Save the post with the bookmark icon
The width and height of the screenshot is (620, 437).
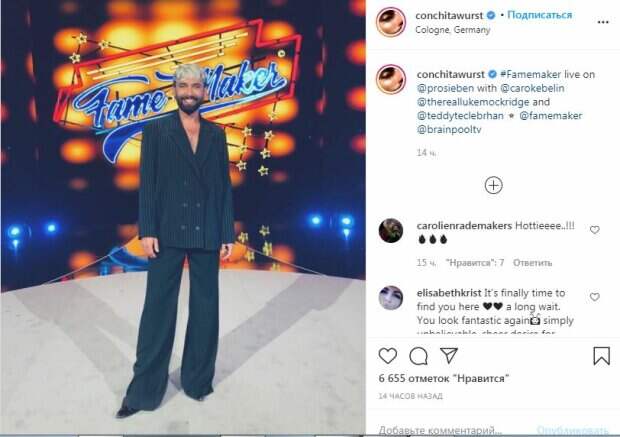(x=601, y=356)
